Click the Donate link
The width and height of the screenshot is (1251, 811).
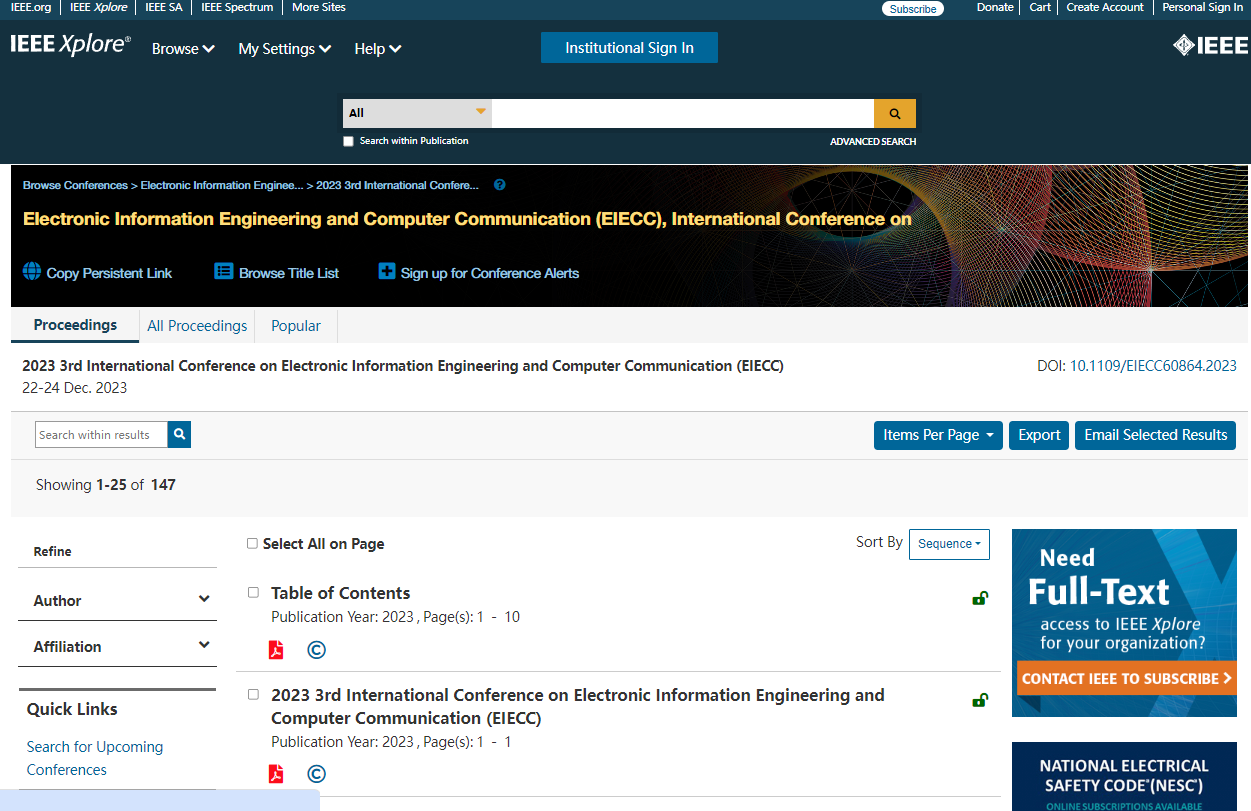[x=995, y=7]
